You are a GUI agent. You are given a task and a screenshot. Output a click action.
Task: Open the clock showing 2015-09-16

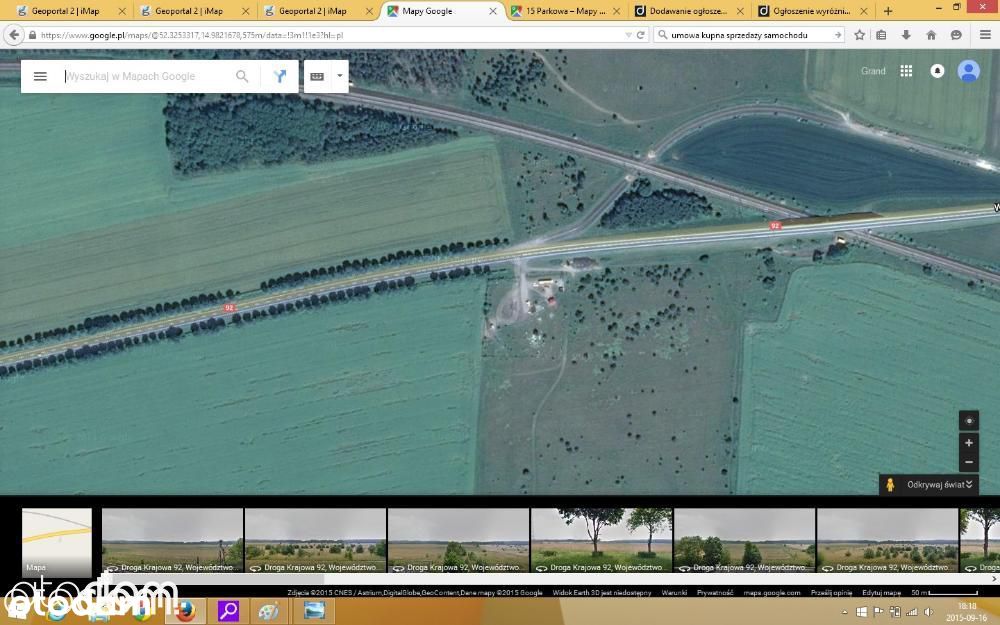[x=966, y=612]
